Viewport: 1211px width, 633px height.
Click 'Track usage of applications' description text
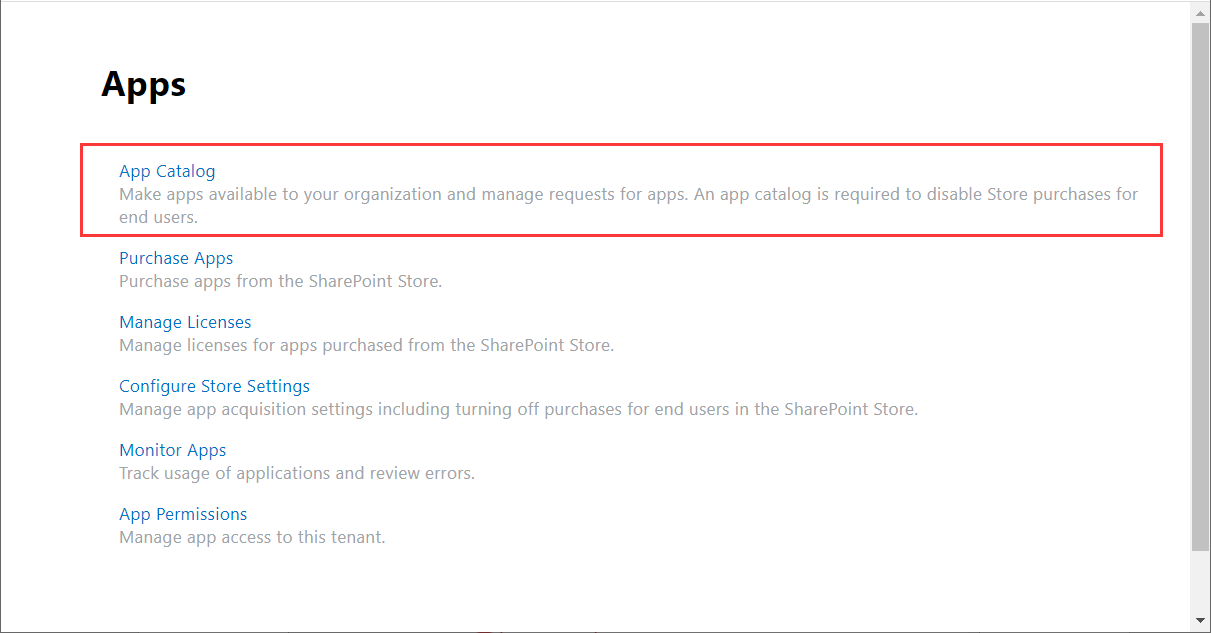(296, 473)
